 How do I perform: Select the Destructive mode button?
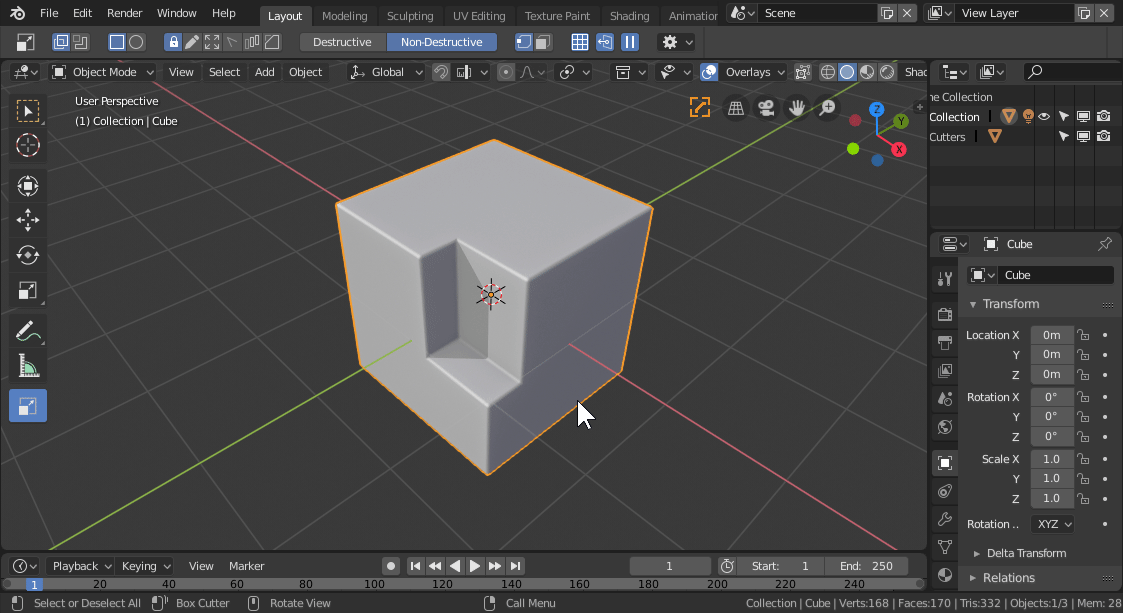[342, 42]
